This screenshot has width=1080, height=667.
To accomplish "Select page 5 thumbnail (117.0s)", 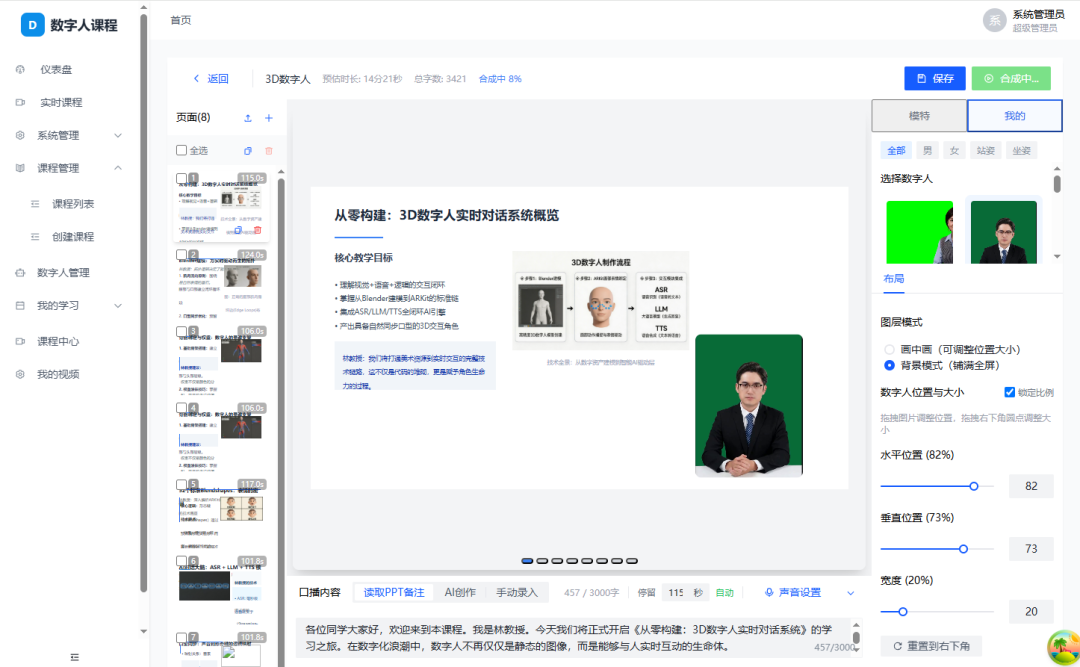I will [221, 513].
